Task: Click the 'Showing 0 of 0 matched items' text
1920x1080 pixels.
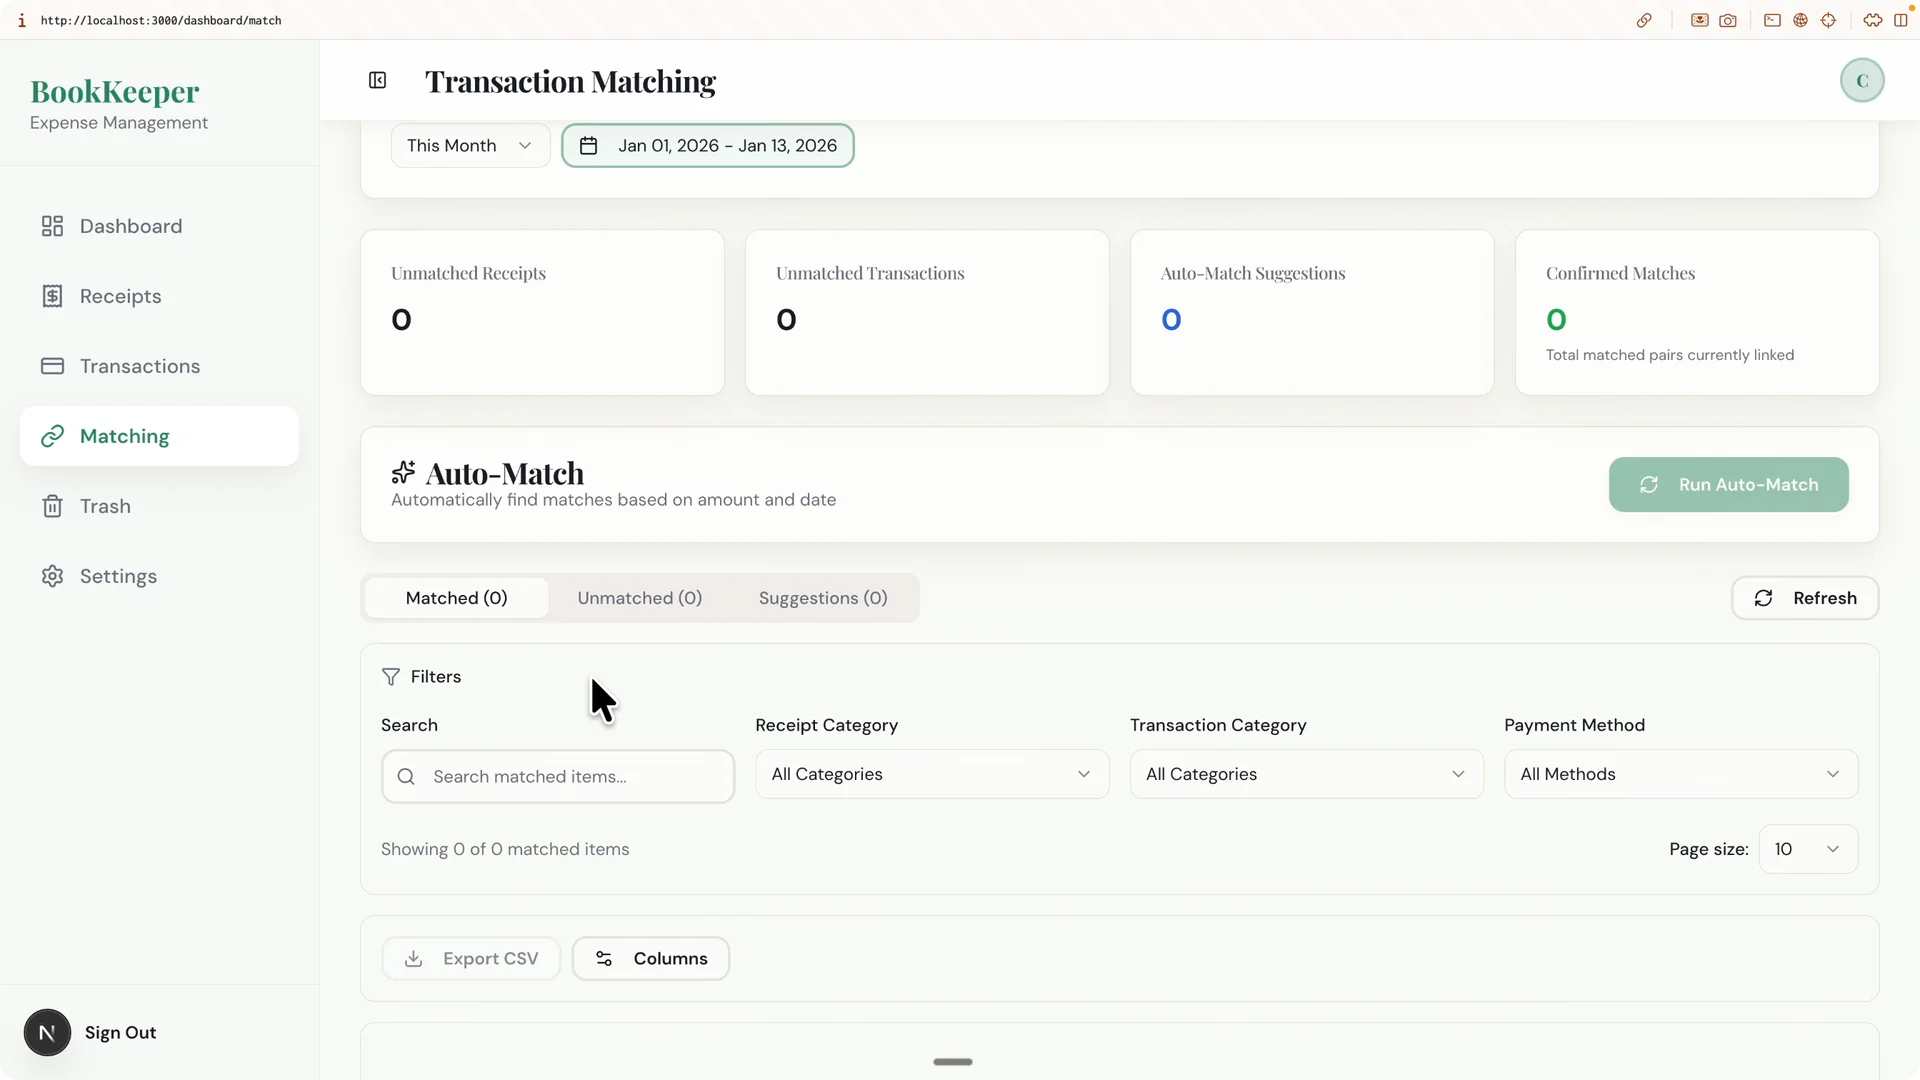Action: pos(505,849)
